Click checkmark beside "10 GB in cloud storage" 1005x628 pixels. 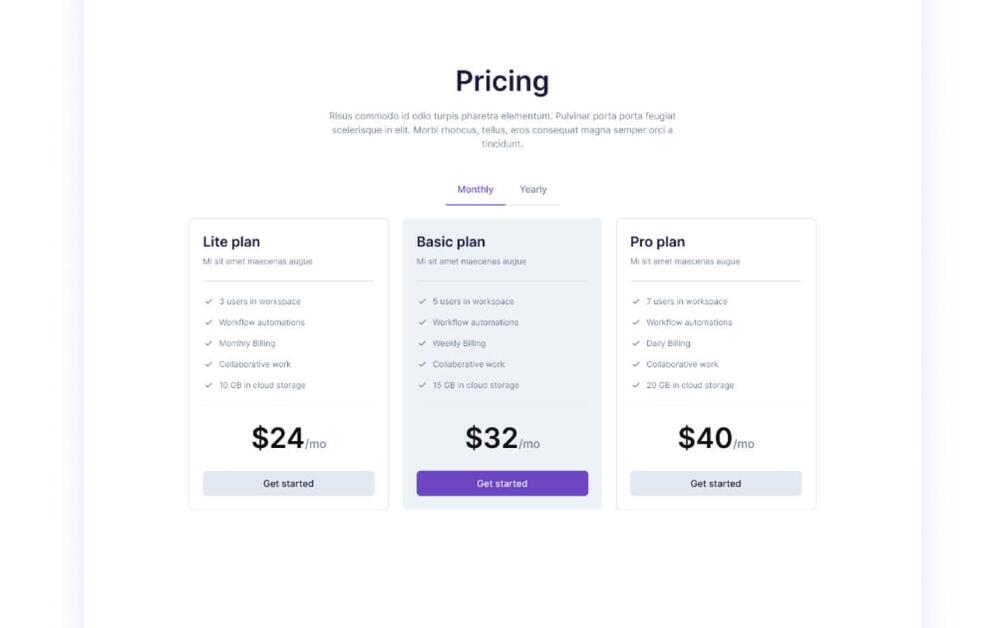pos(209,385)
